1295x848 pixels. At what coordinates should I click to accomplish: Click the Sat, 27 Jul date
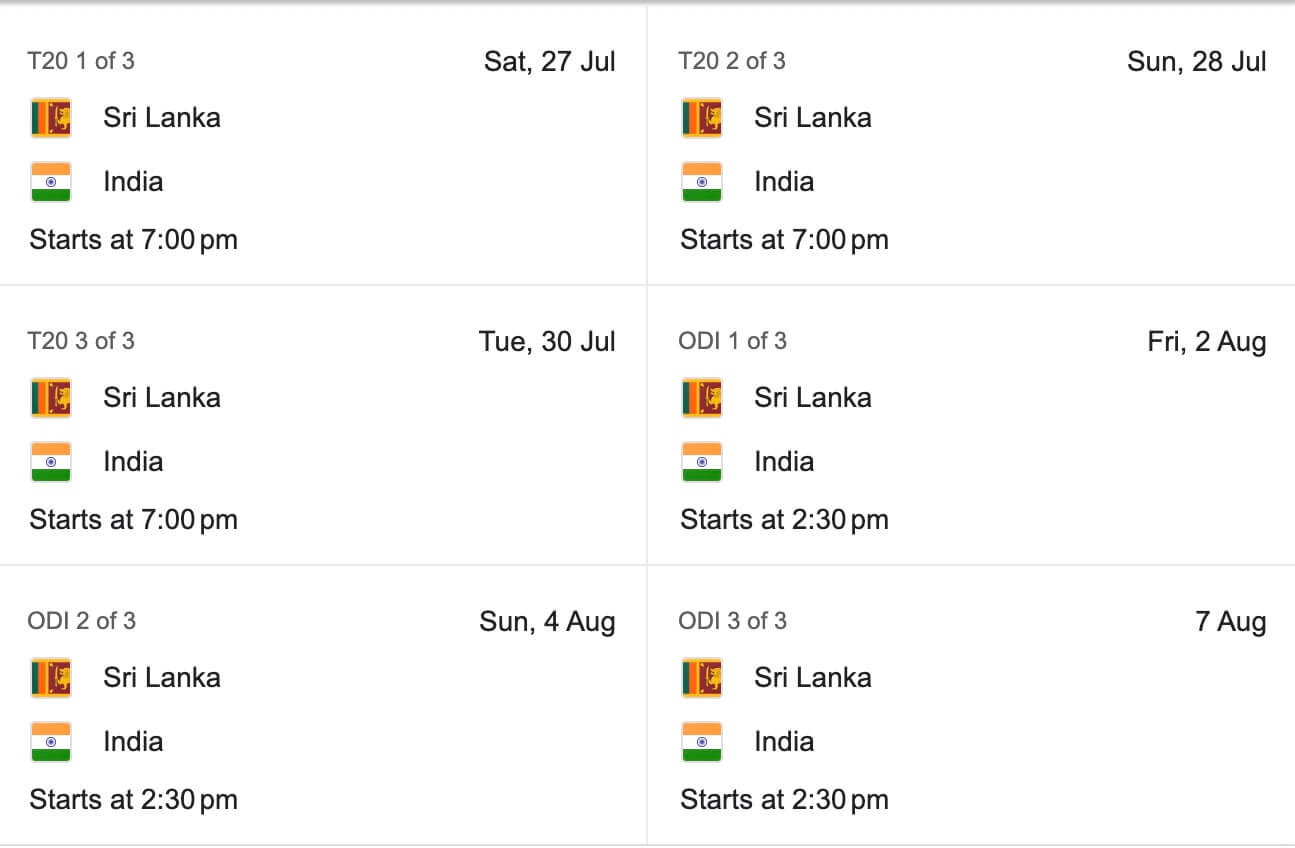tap(550, 62)
